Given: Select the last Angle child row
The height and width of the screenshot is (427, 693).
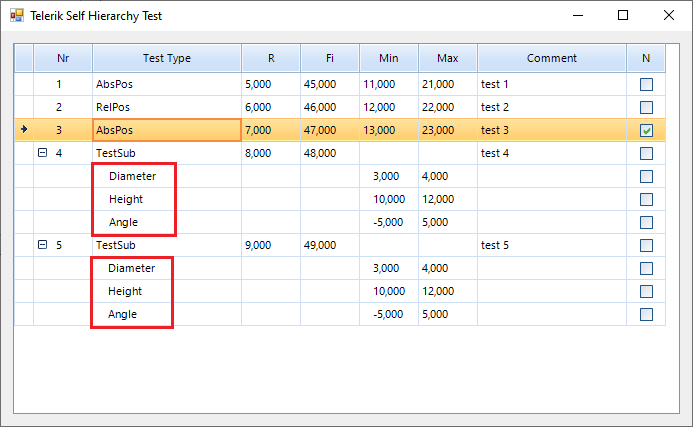Looking at the screenshot, I should click(x=124, y=314).
